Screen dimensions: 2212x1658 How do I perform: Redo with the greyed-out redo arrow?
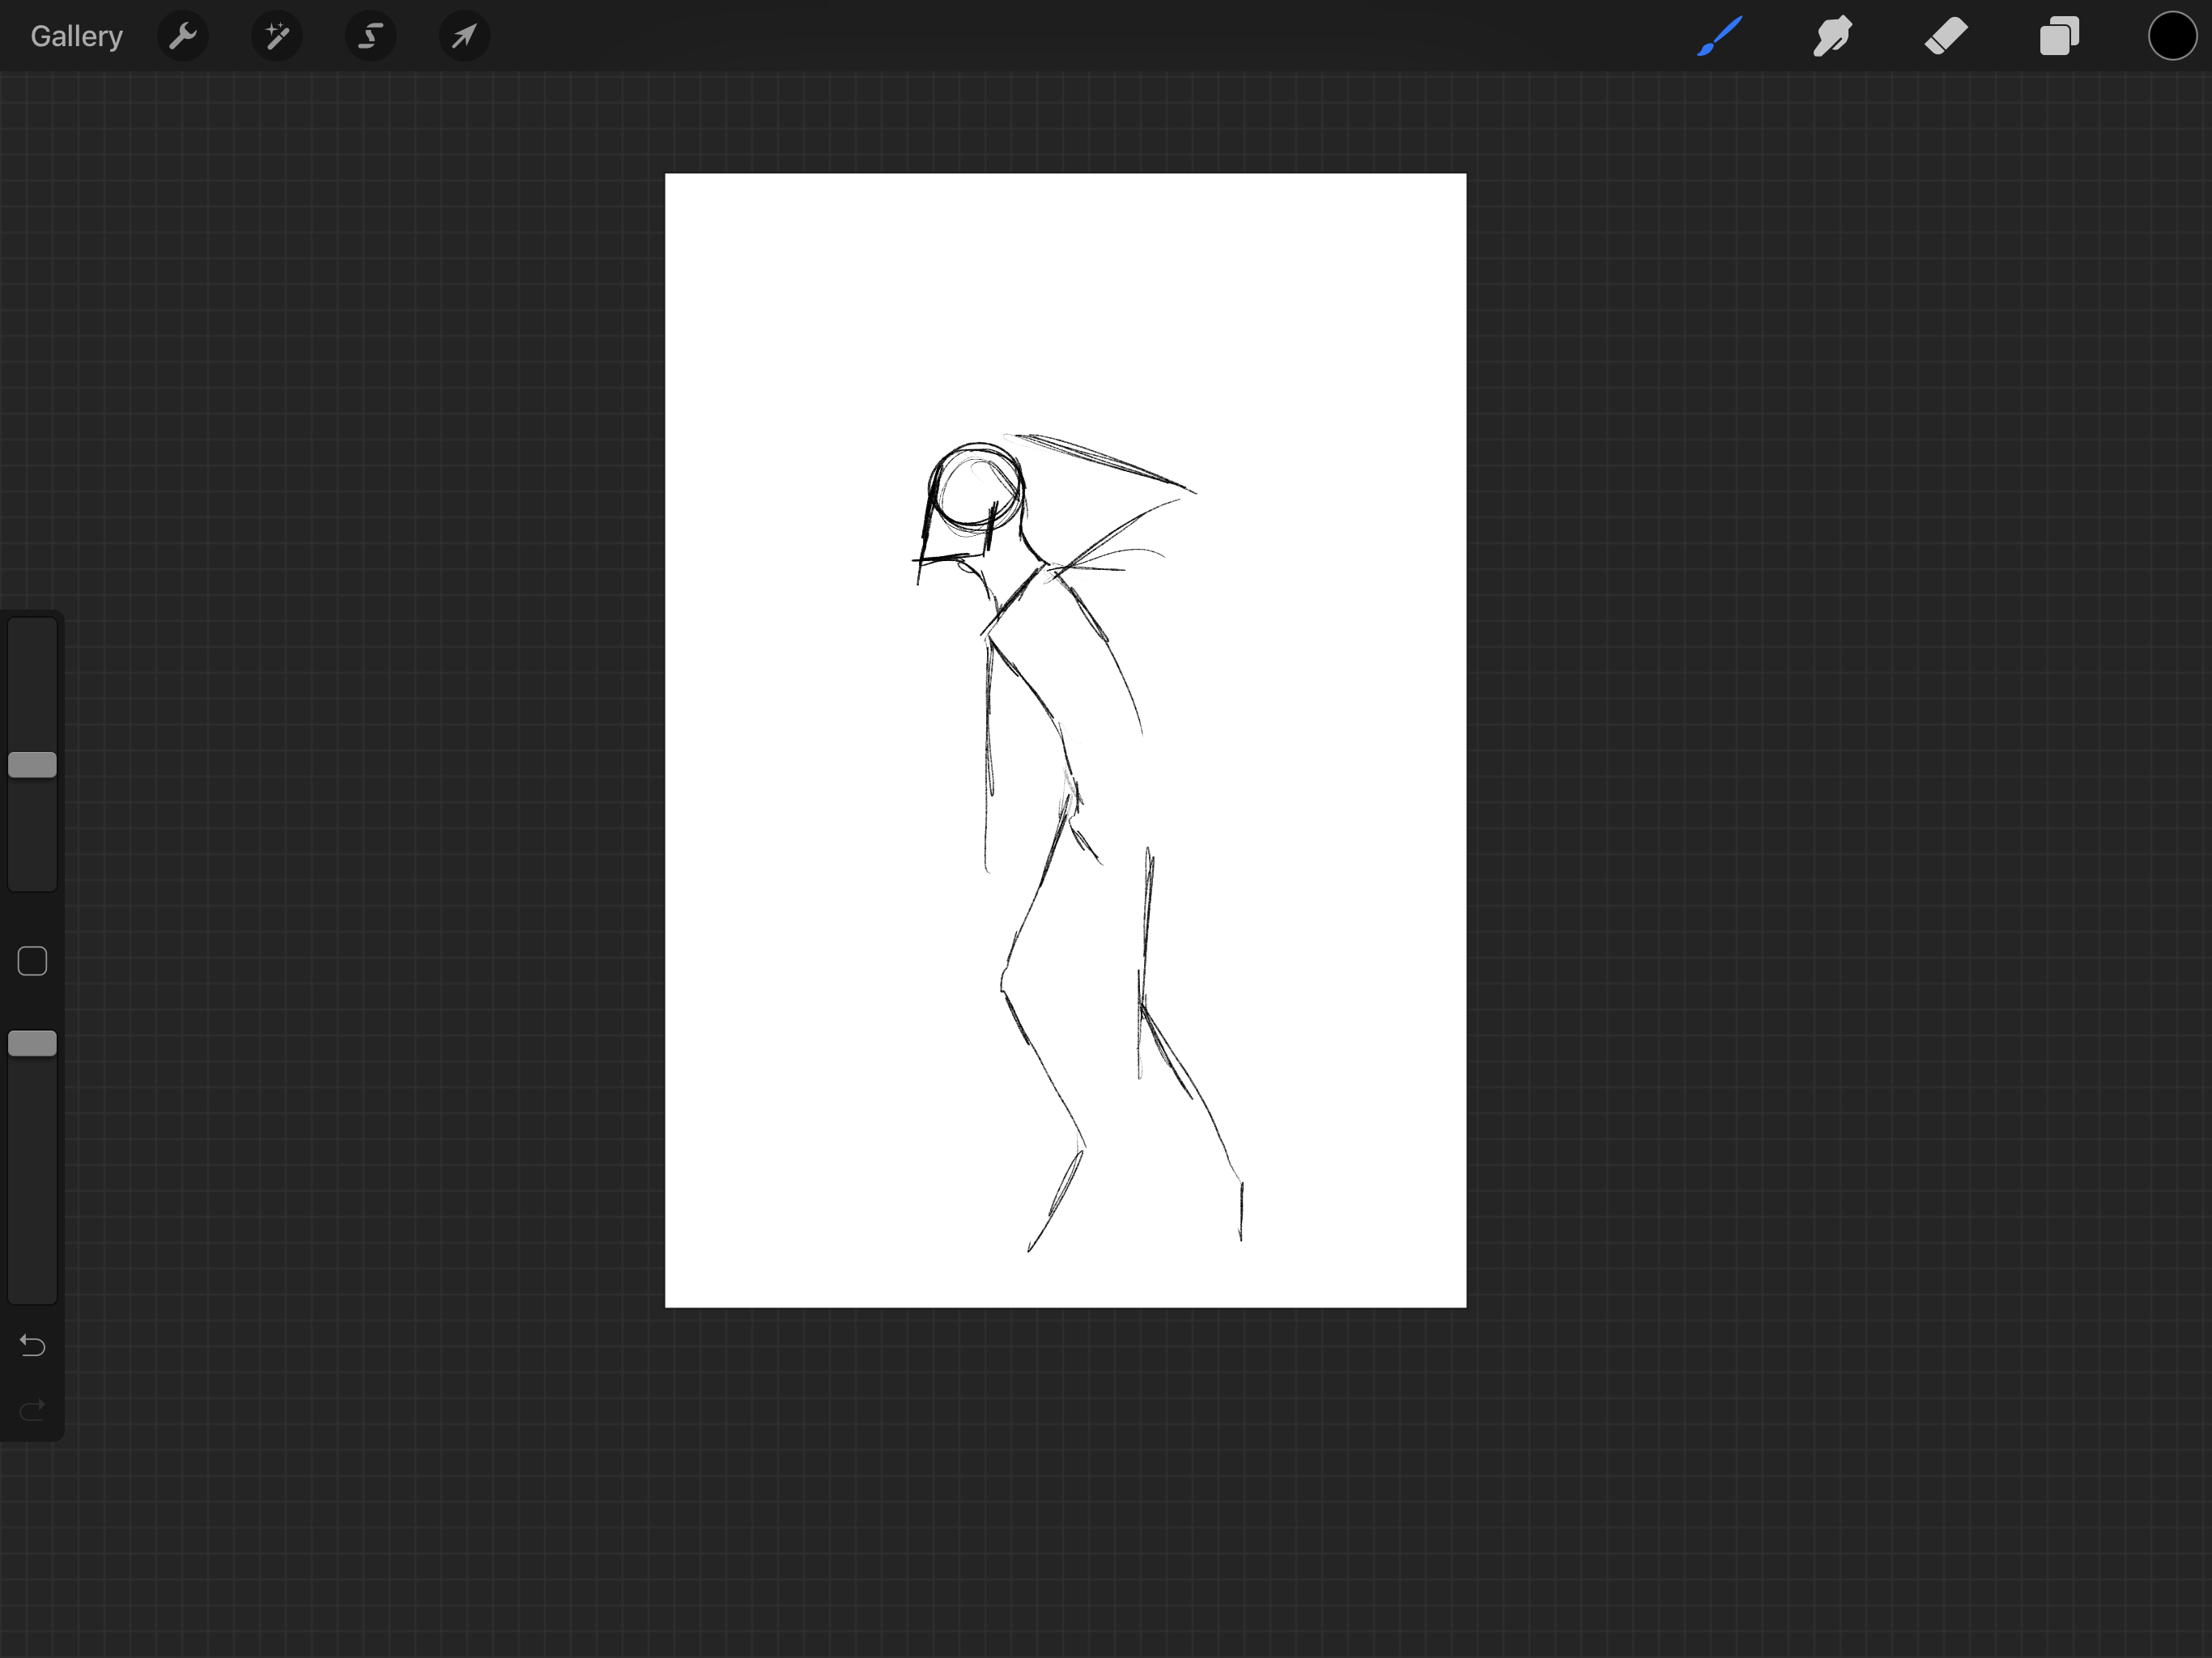pyautogui.click(x=32, y=1410)
